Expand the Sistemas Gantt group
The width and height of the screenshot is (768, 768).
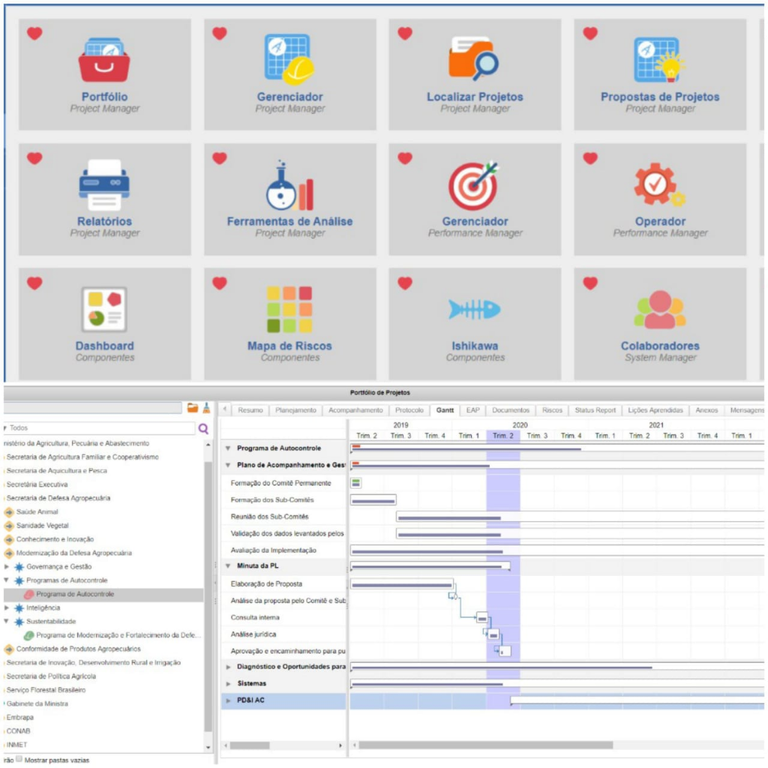click(x=228, y=684)
